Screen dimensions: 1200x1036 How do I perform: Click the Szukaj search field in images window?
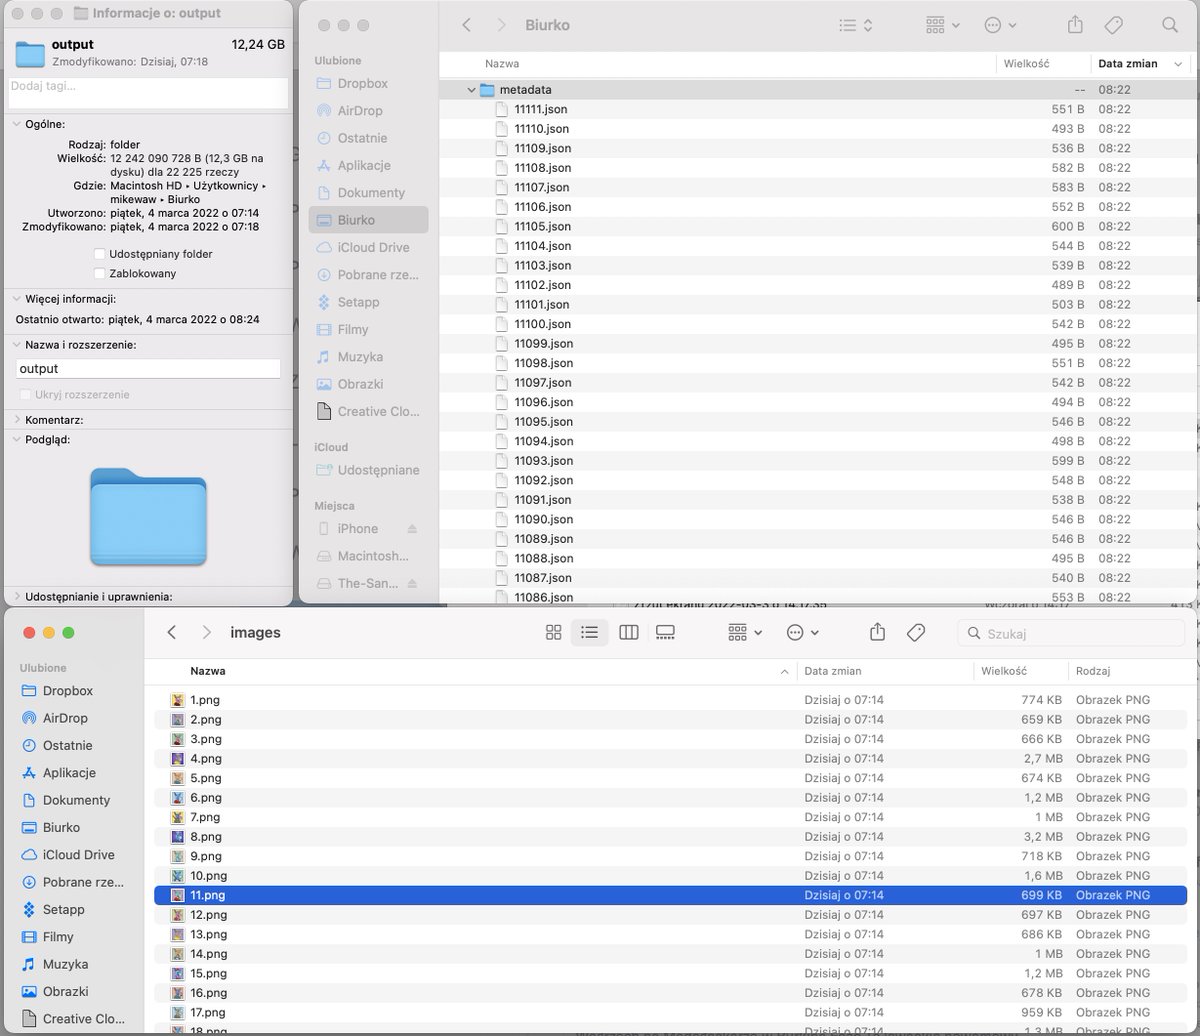coord(1071,633)
